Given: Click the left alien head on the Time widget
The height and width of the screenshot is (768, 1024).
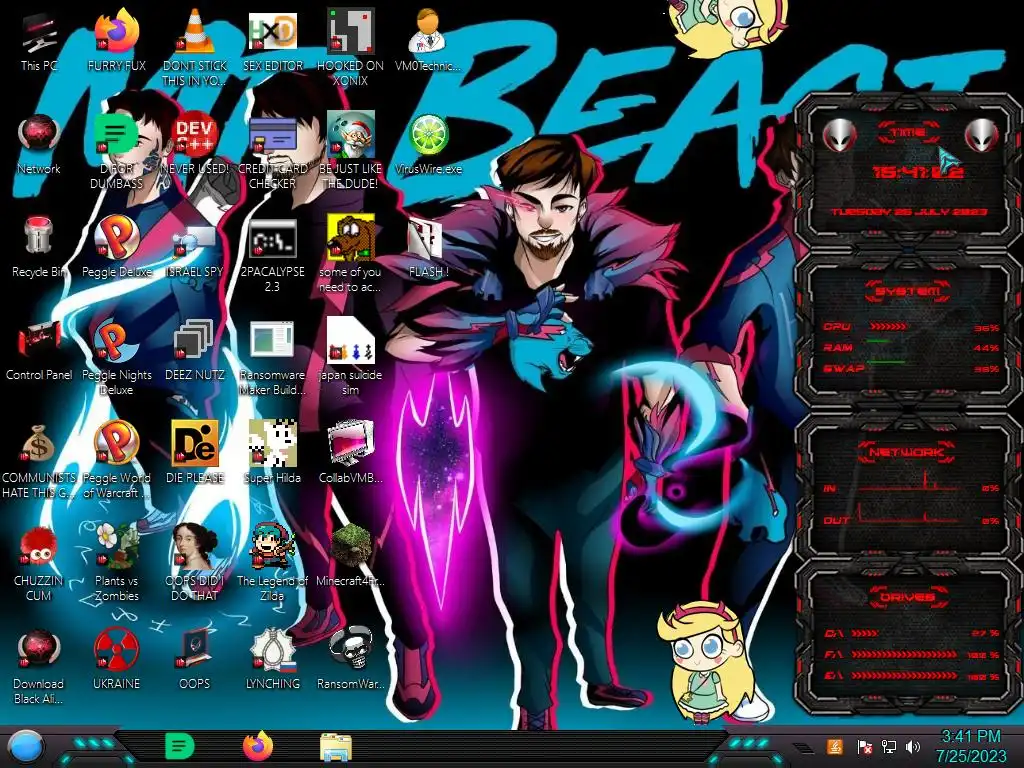Looking at the screenshot, I should [839, 136].
